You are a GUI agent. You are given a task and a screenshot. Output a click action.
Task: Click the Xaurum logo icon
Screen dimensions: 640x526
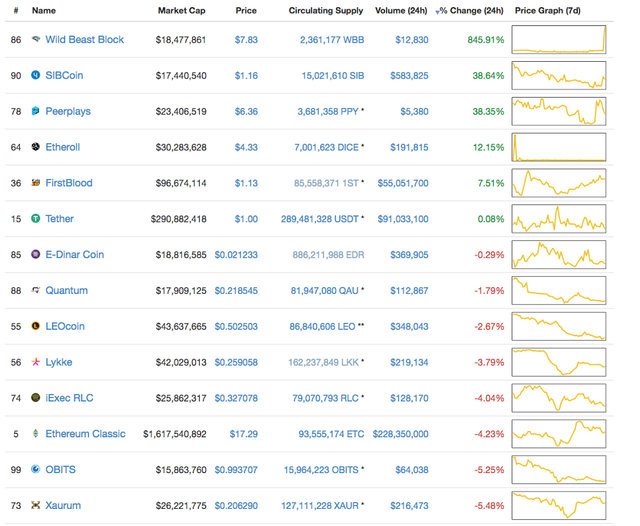36,505
